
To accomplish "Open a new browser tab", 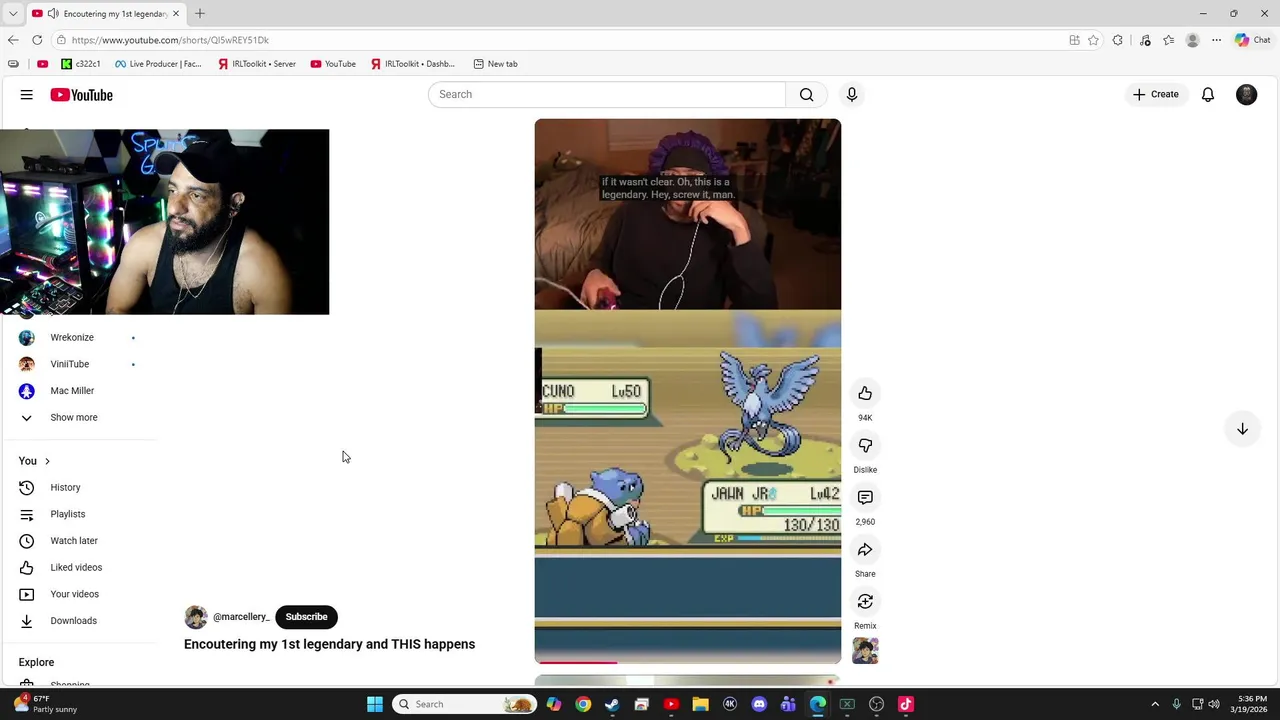I will pos(200,13).
